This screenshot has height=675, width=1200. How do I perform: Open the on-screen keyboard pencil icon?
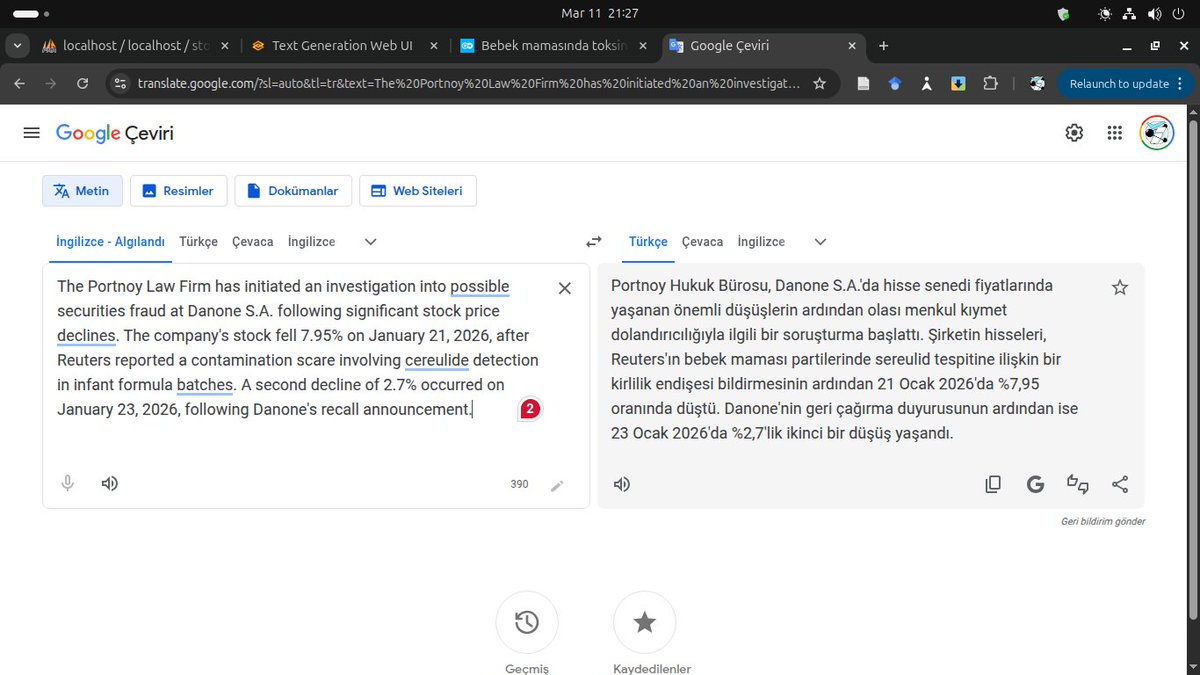coord(557,485)
